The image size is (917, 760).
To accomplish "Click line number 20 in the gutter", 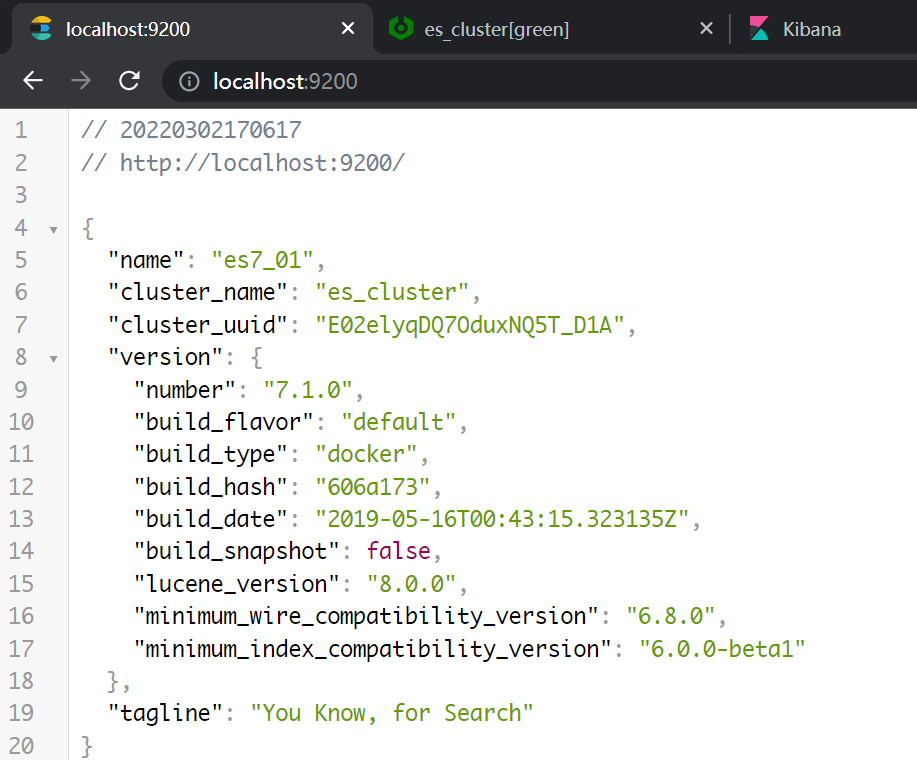I will coord(21,745).
